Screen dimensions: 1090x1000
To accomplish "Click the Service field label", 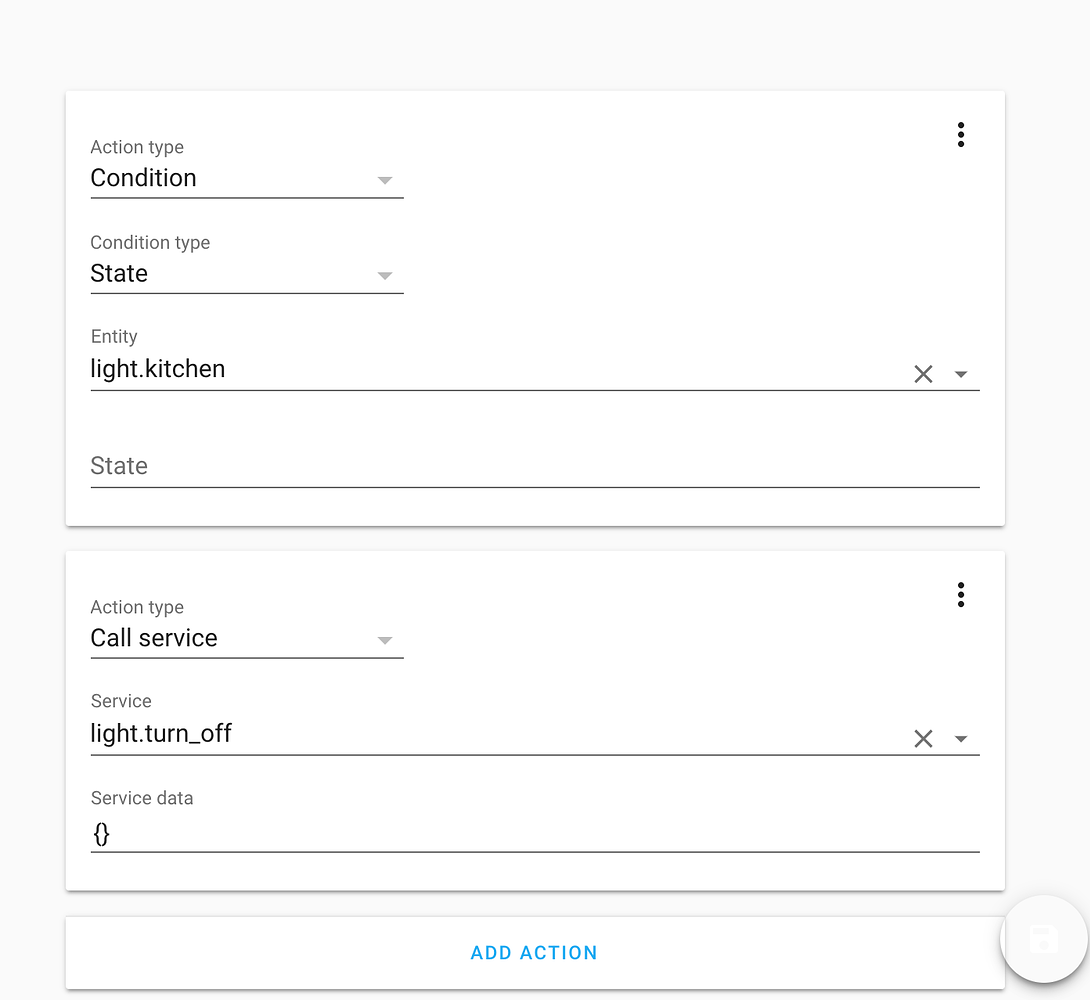I will point(121,701).
